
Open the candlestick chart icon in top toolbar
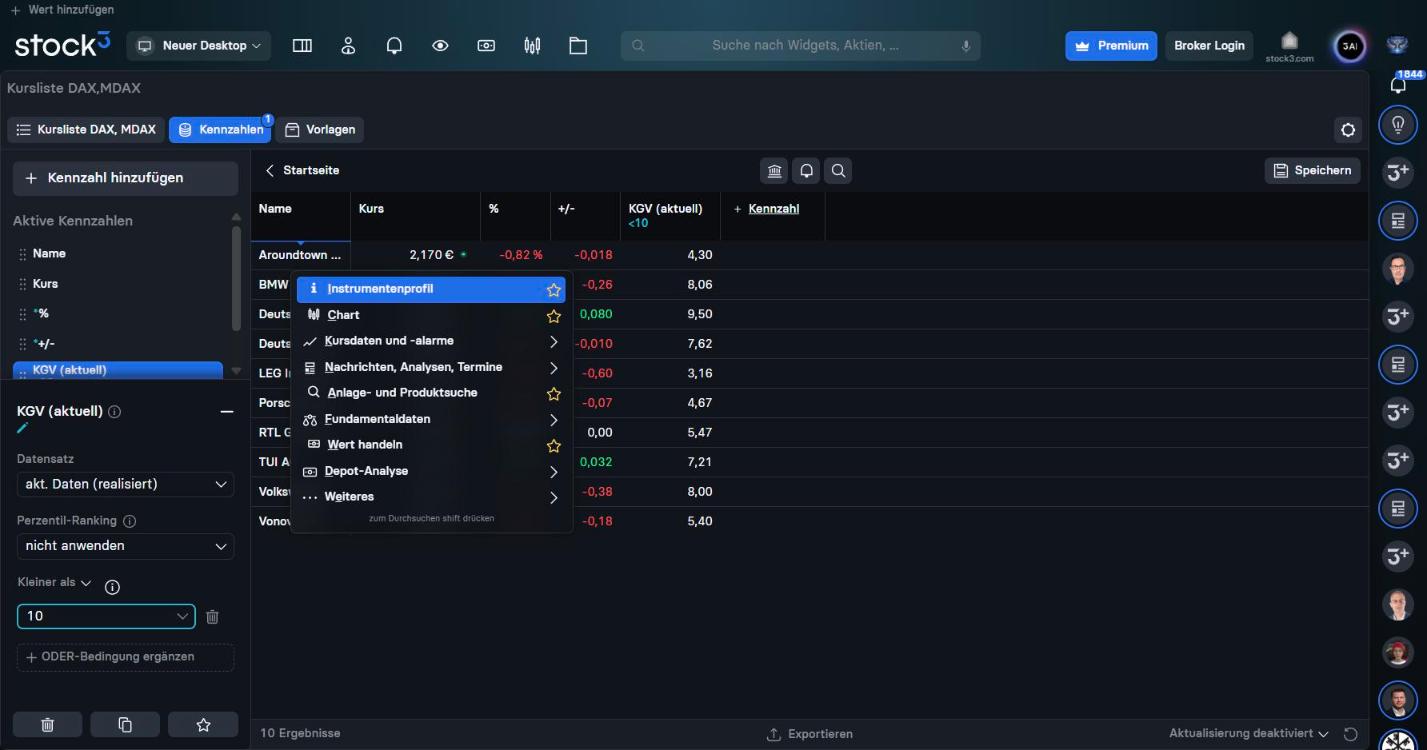(532, 46)
